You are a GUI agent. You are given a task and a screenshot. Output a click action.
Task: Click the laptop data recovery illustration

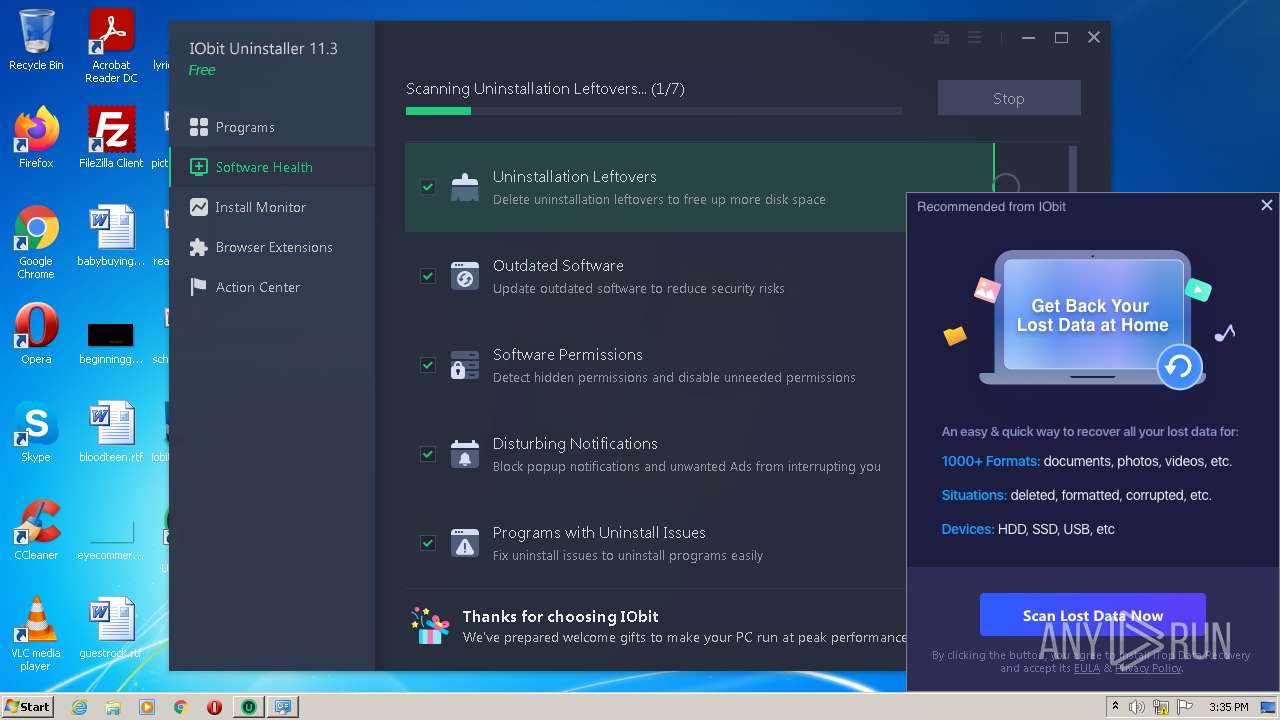(x=1092, y=318)
